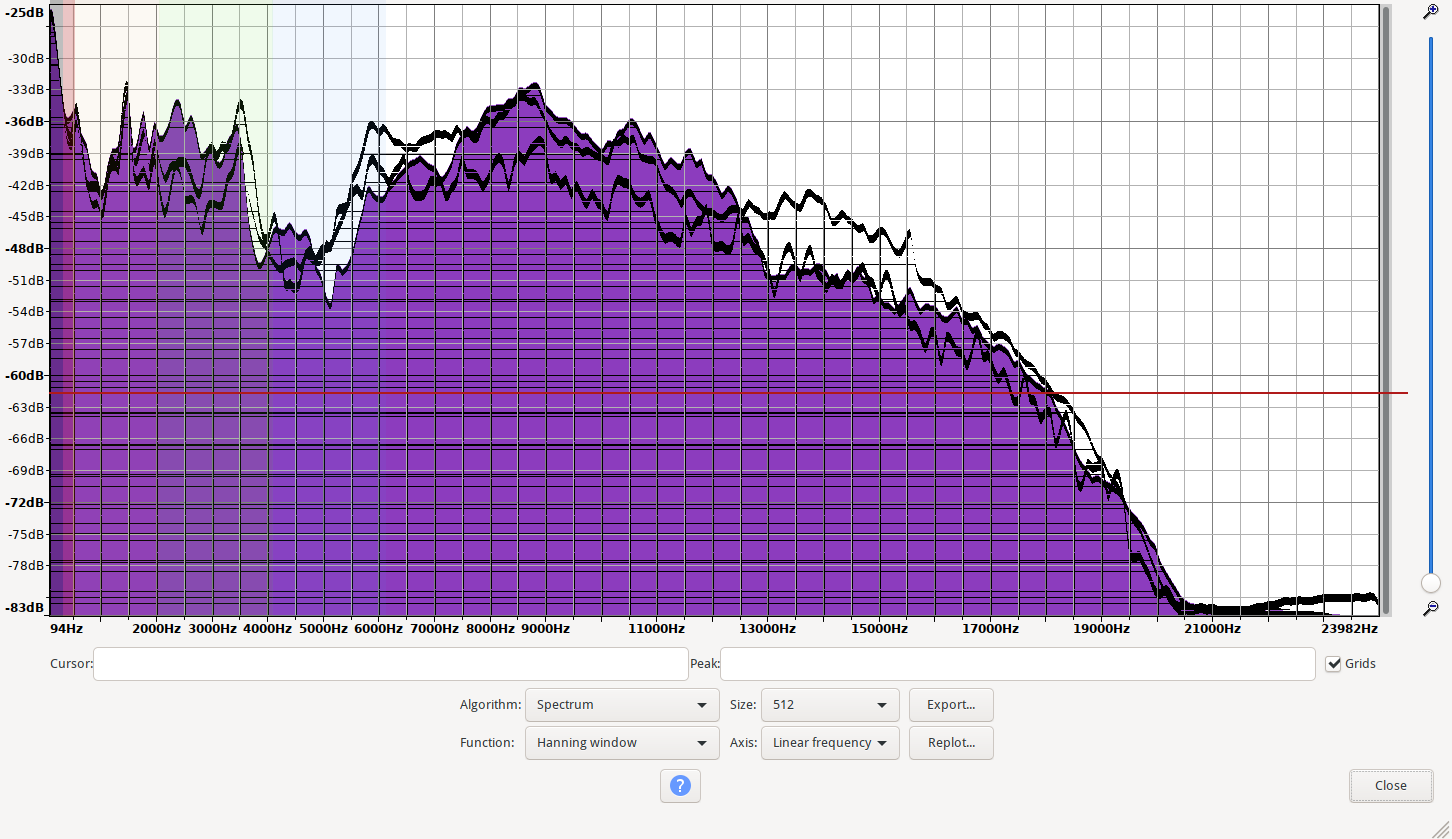Open the blue help question mark
The width and height of the screenshot is (1452, 839).
(680, 786)
